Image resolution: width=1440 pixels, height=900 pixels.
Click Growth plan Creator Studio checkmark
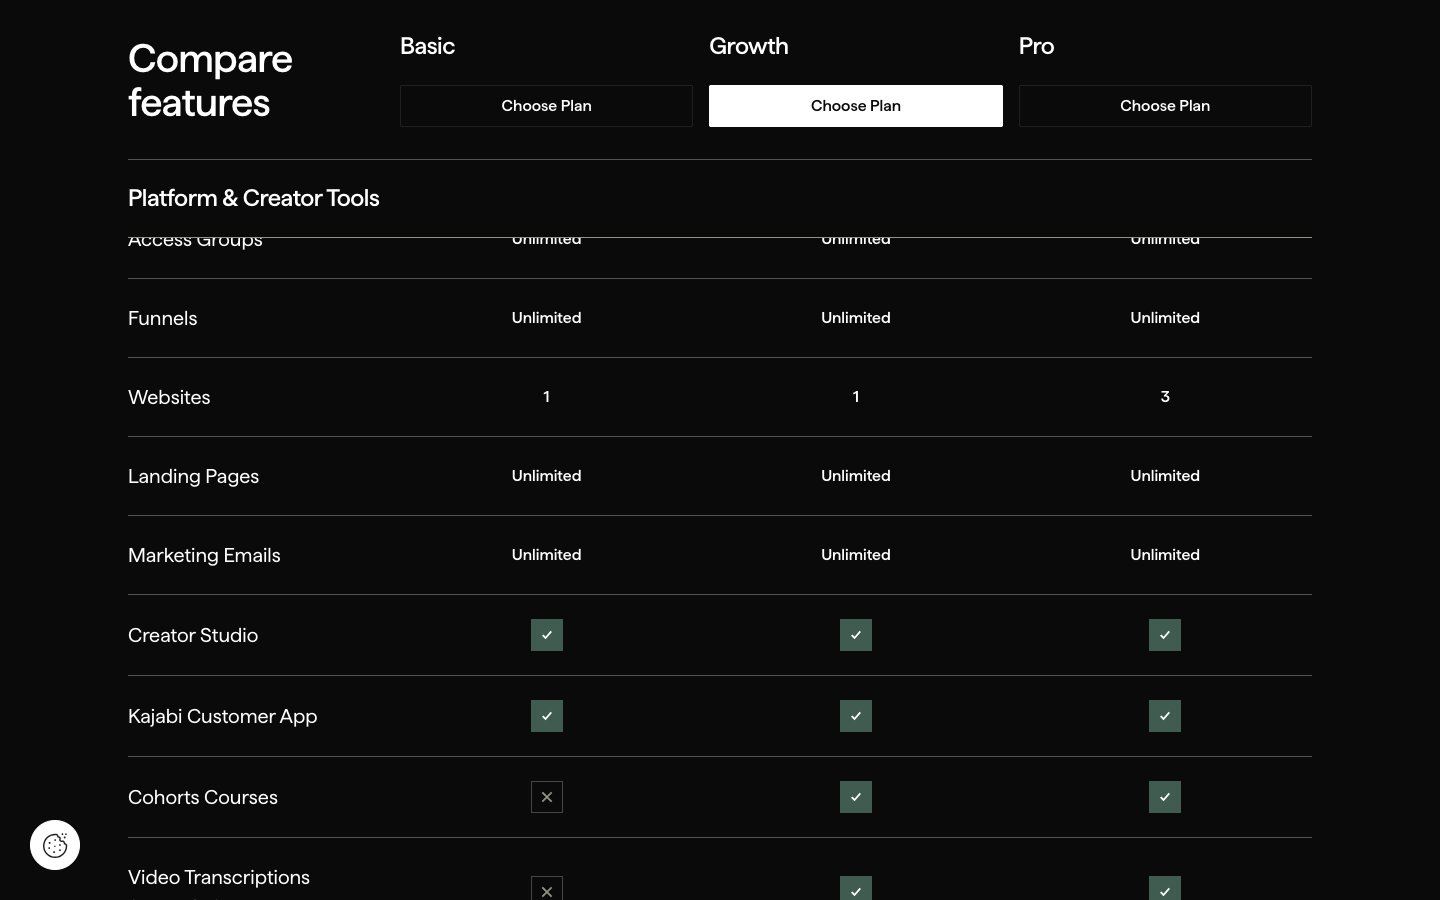(856, 635)
